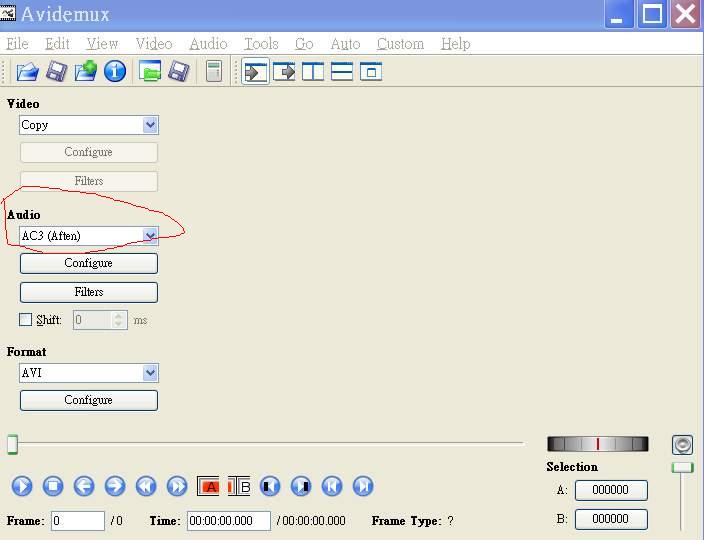
Task: Choose separate window preview icon
Action: point(371,71)
